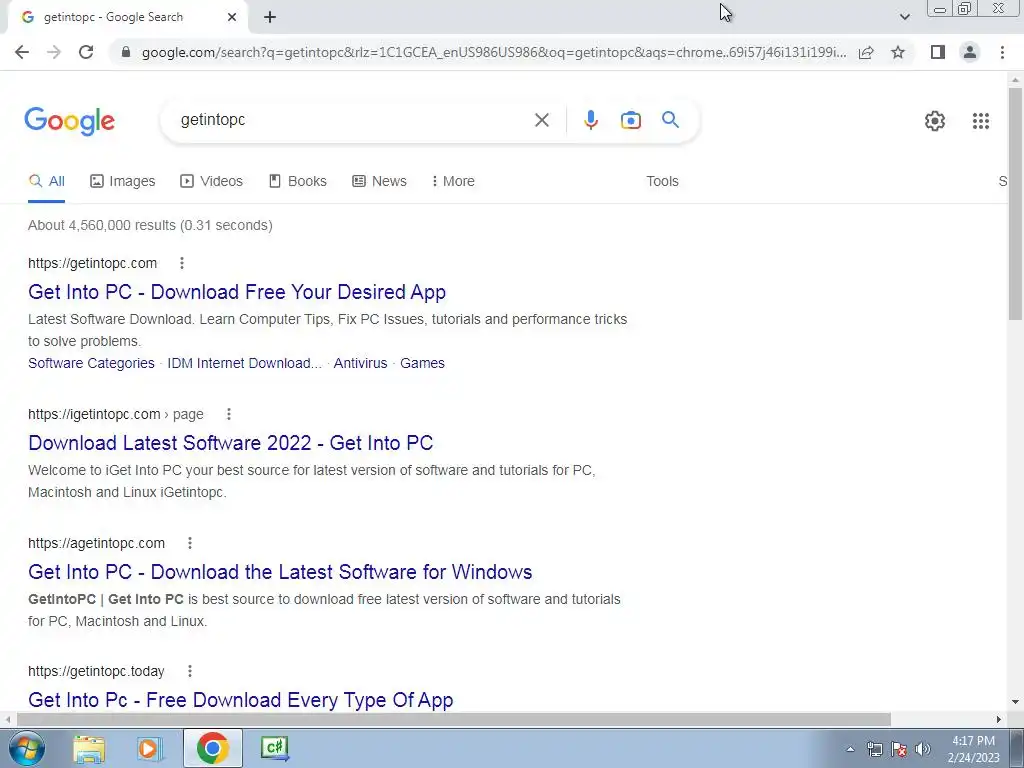Open the Antivirus sitelink

[x=360, y=363]
